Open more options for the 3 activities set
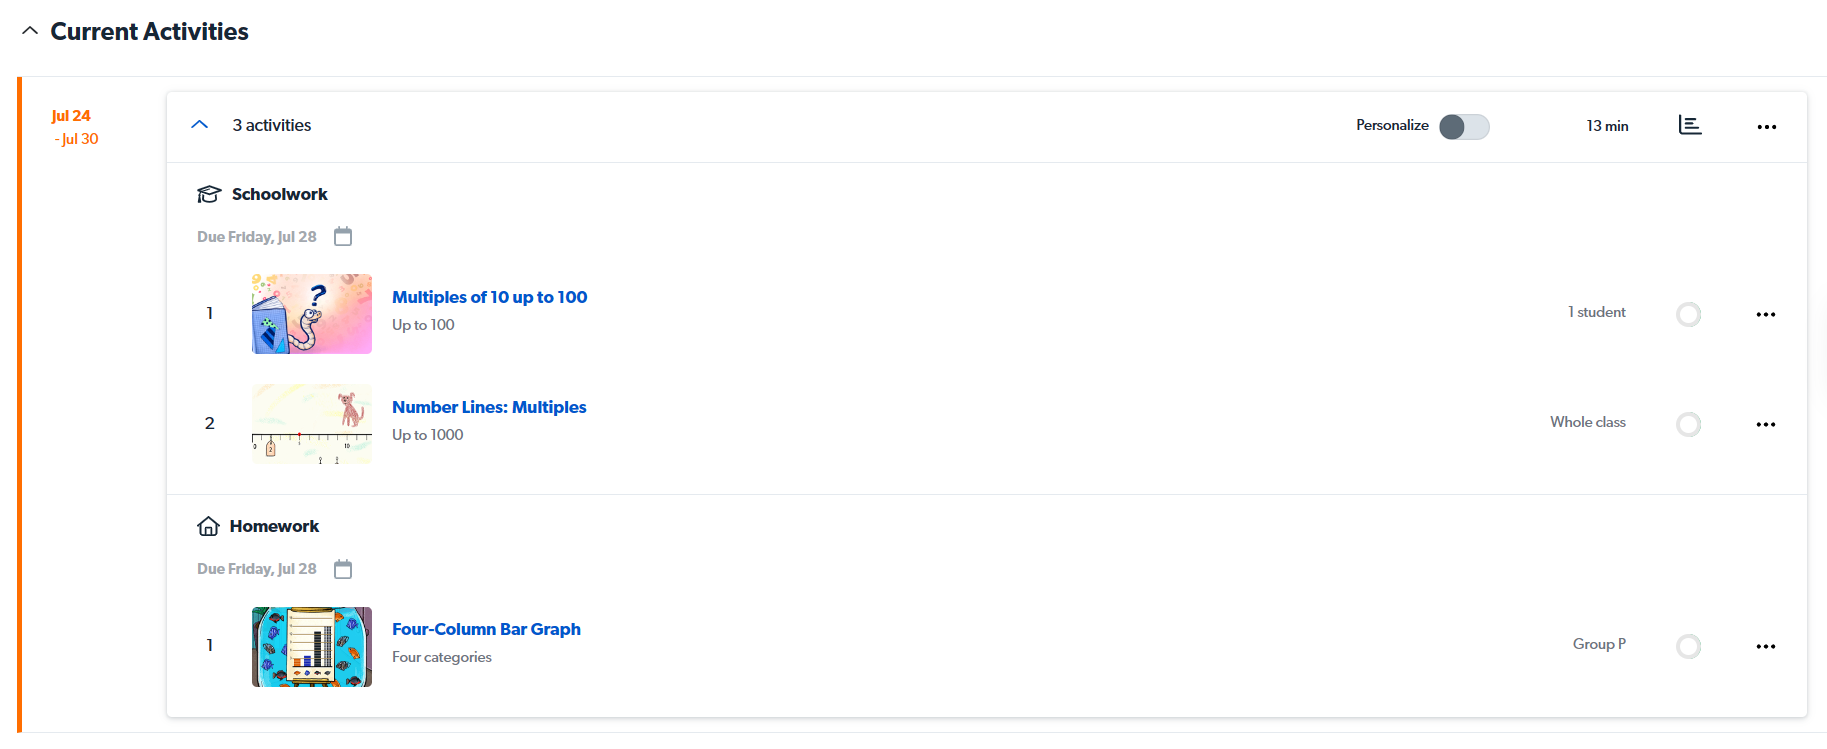This screenshot has width=1827, height=749. tap(1766, 127)
